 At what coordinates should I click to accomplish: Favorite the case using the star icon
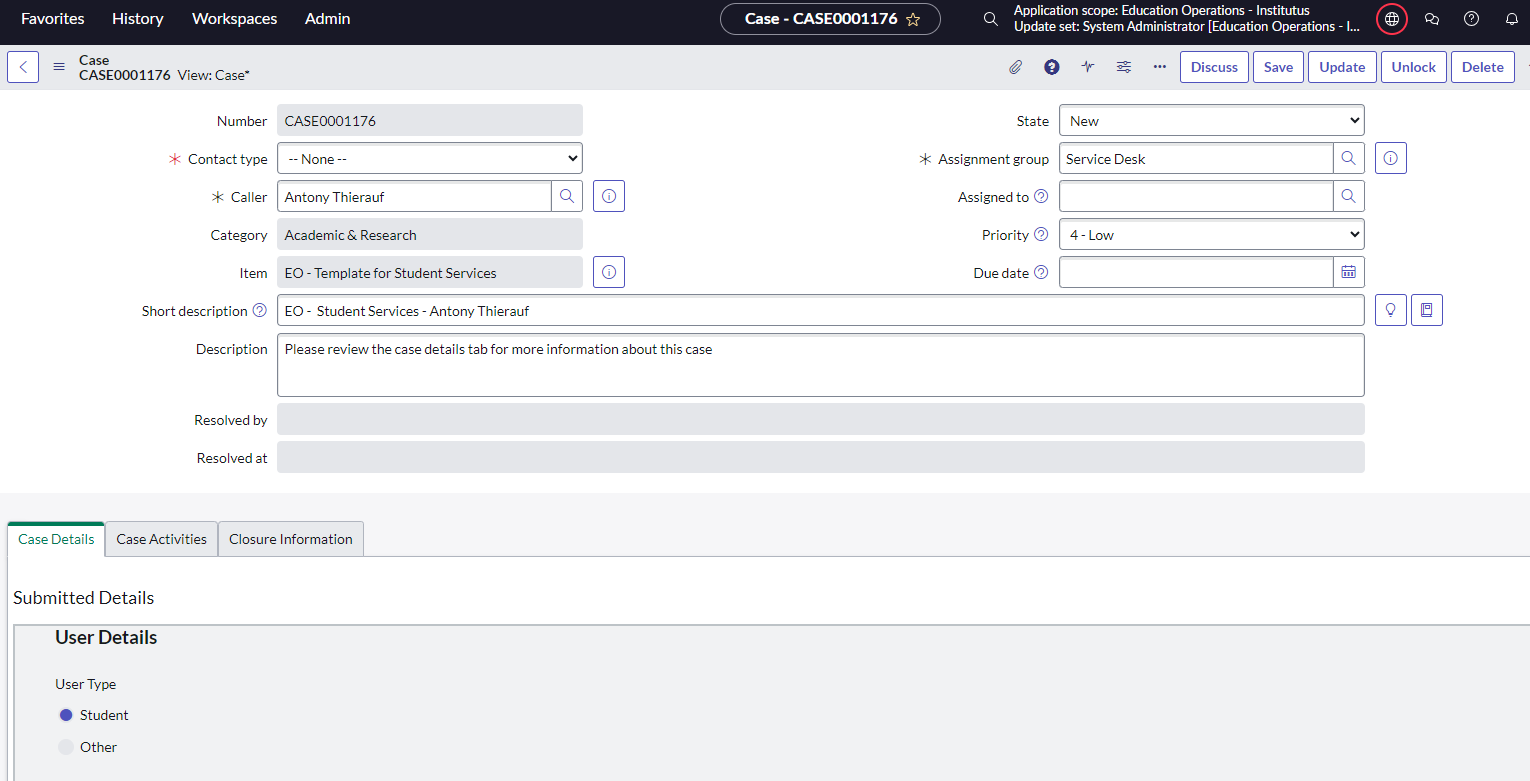(x=913, y=19)
